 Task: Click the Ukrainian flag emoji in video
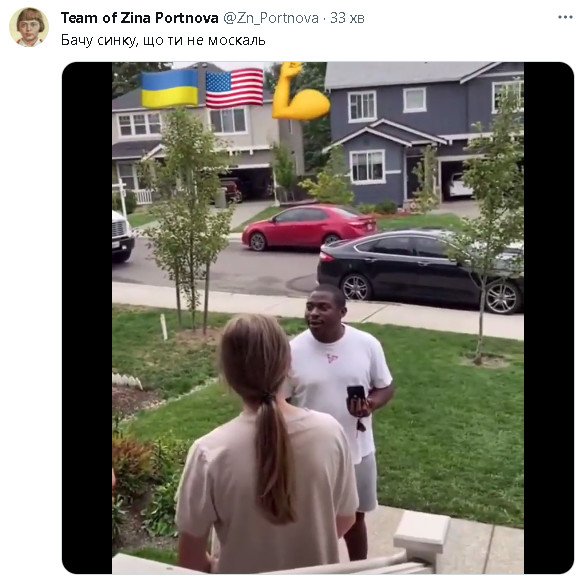[170, 88]
